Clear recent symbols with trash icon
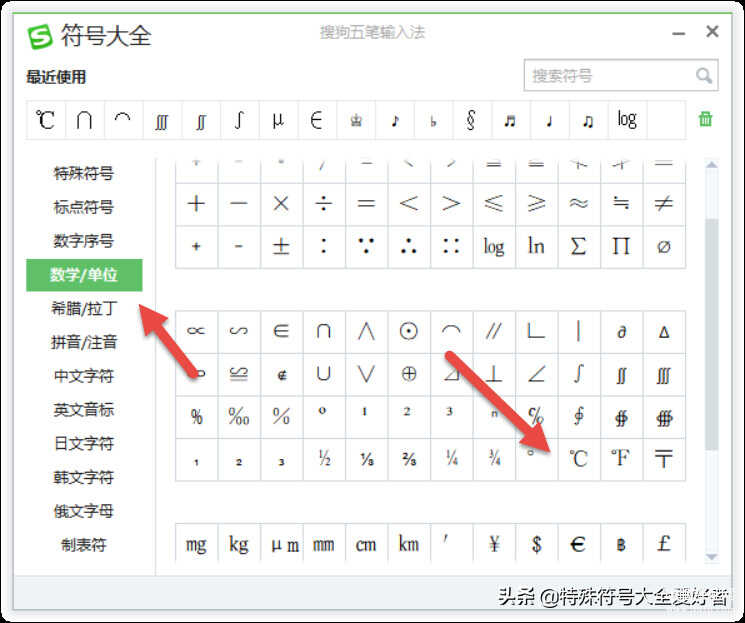The width and height of the screenshot is (745, 623). [706, 119]
